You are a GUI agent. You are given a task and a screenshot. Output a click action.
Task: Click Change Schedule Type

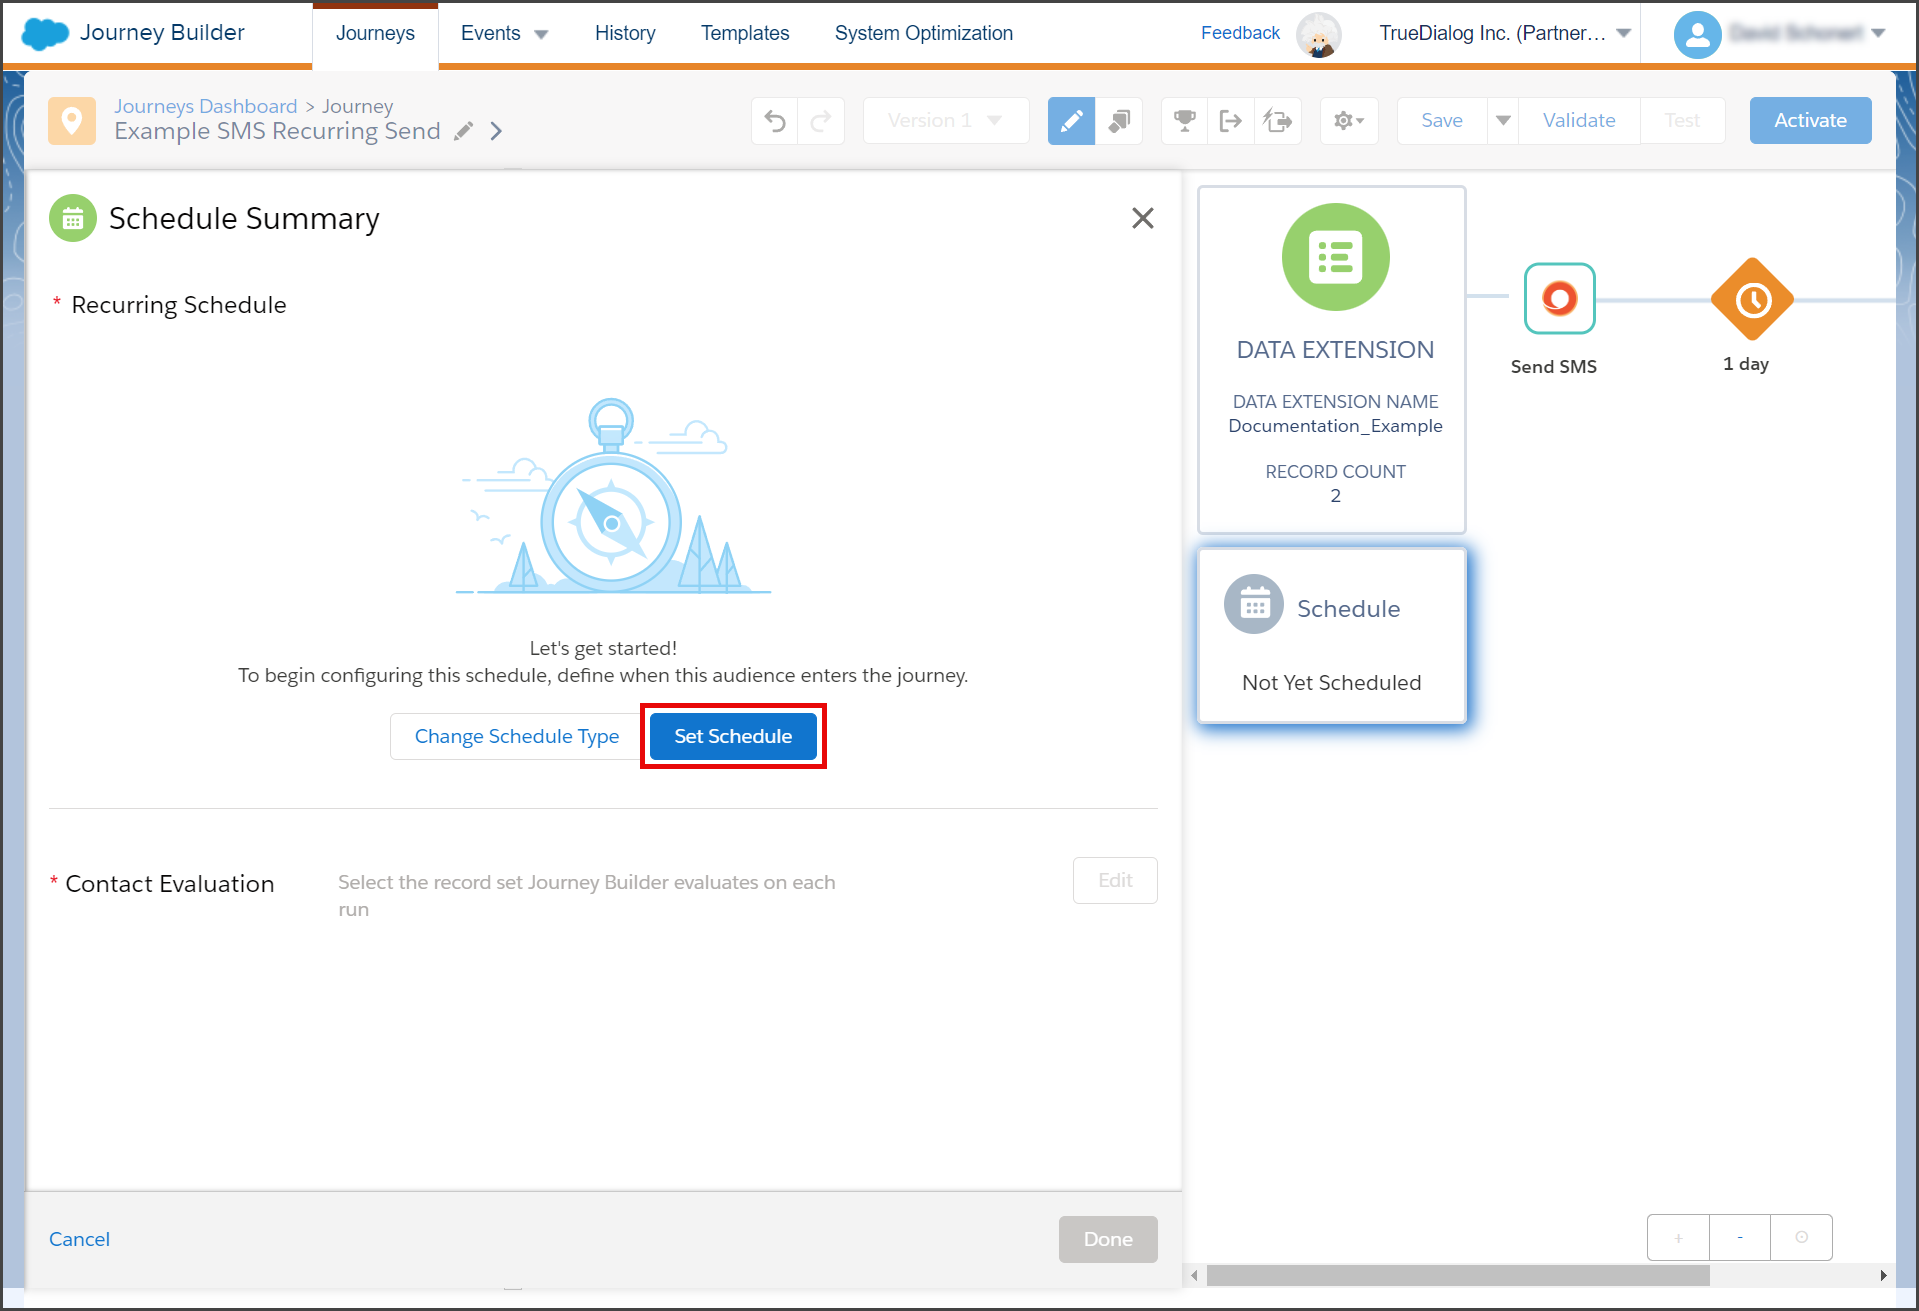click(x=517, y=736)
